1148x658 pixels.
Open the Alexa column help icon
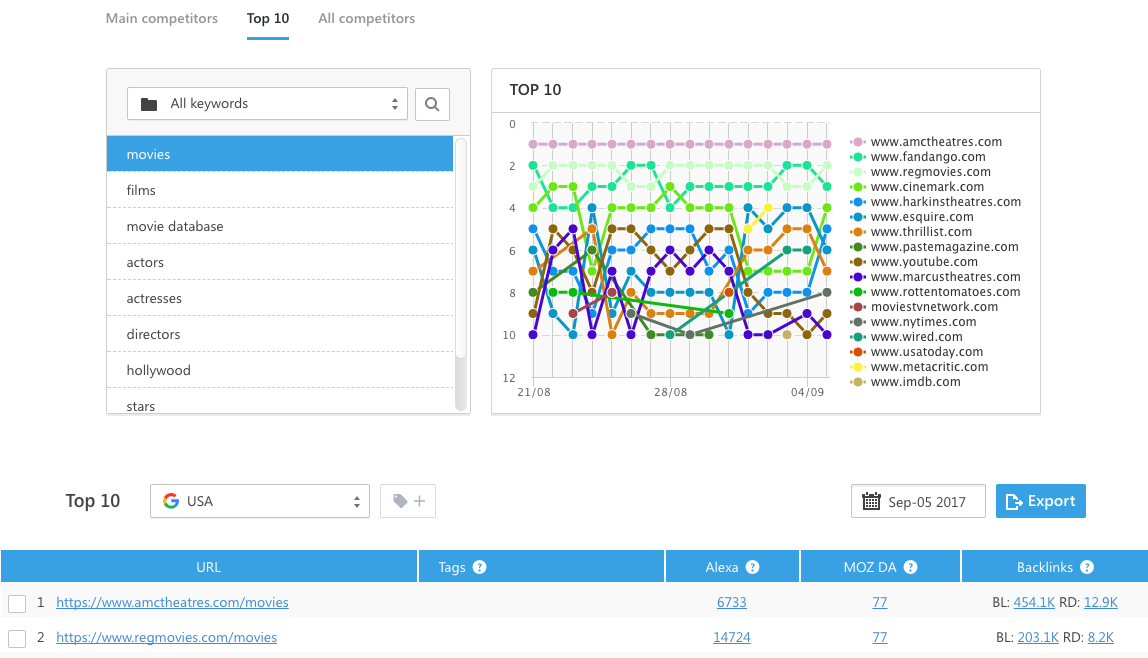pos(753,567)
